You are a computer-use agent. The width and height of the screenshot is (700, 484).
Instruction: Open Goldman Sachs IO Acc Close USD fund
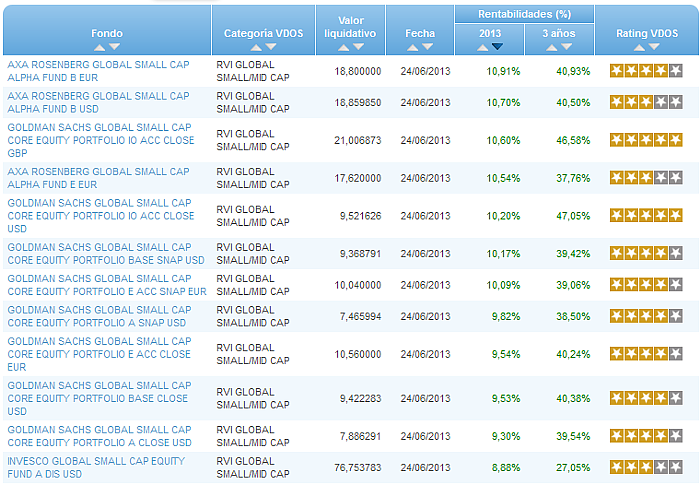[x=101, y=216]
